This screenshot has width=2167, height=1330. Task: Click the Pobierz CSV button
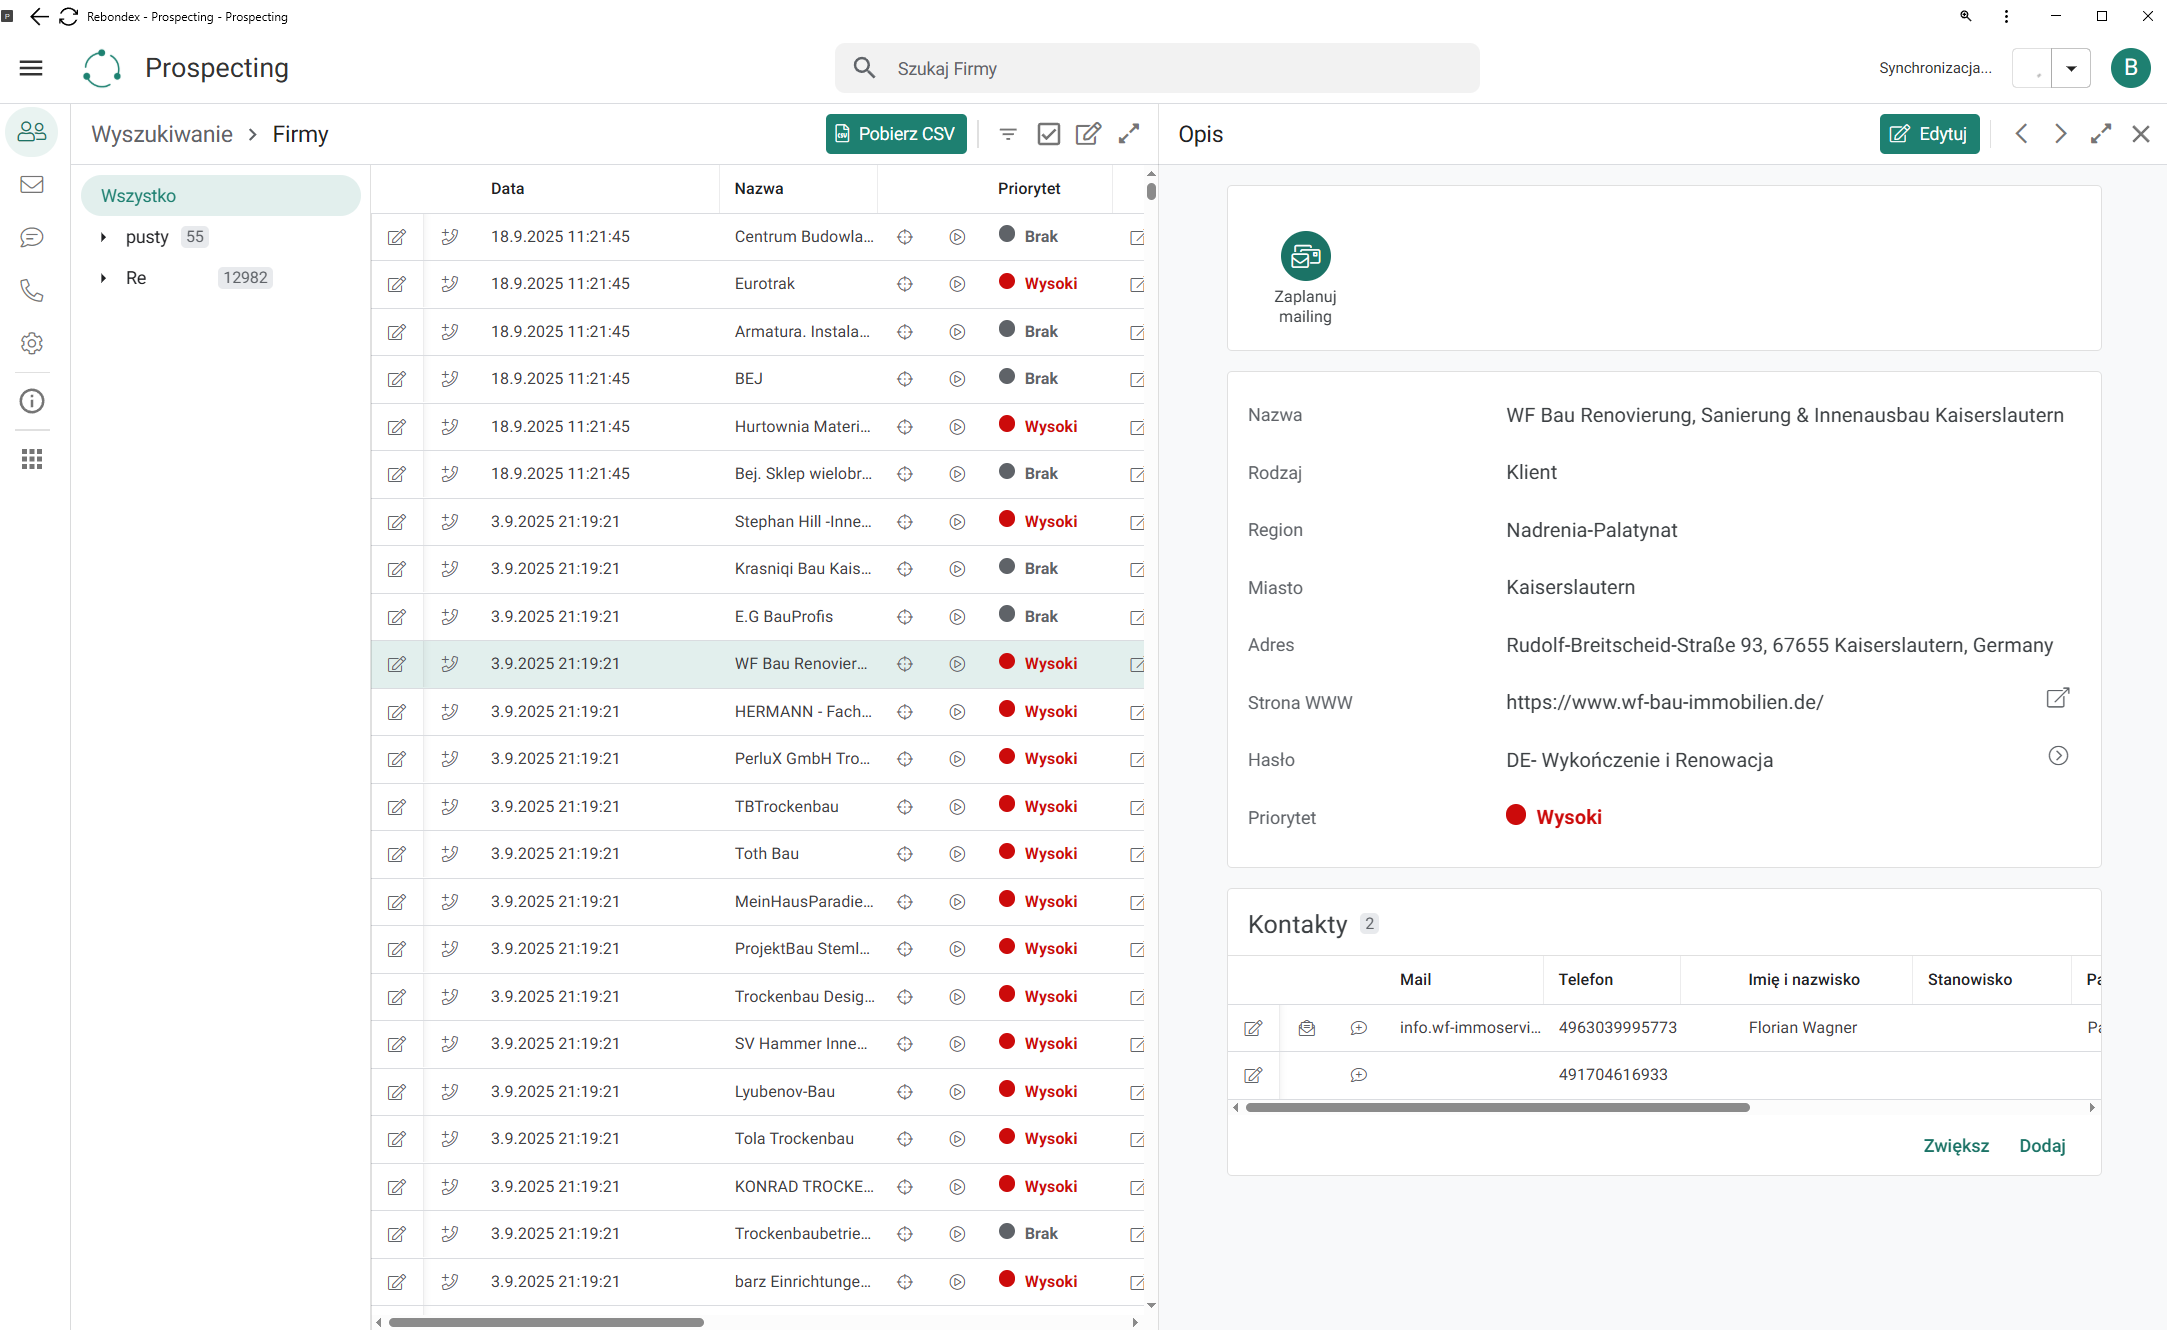[x=896, y=134]
